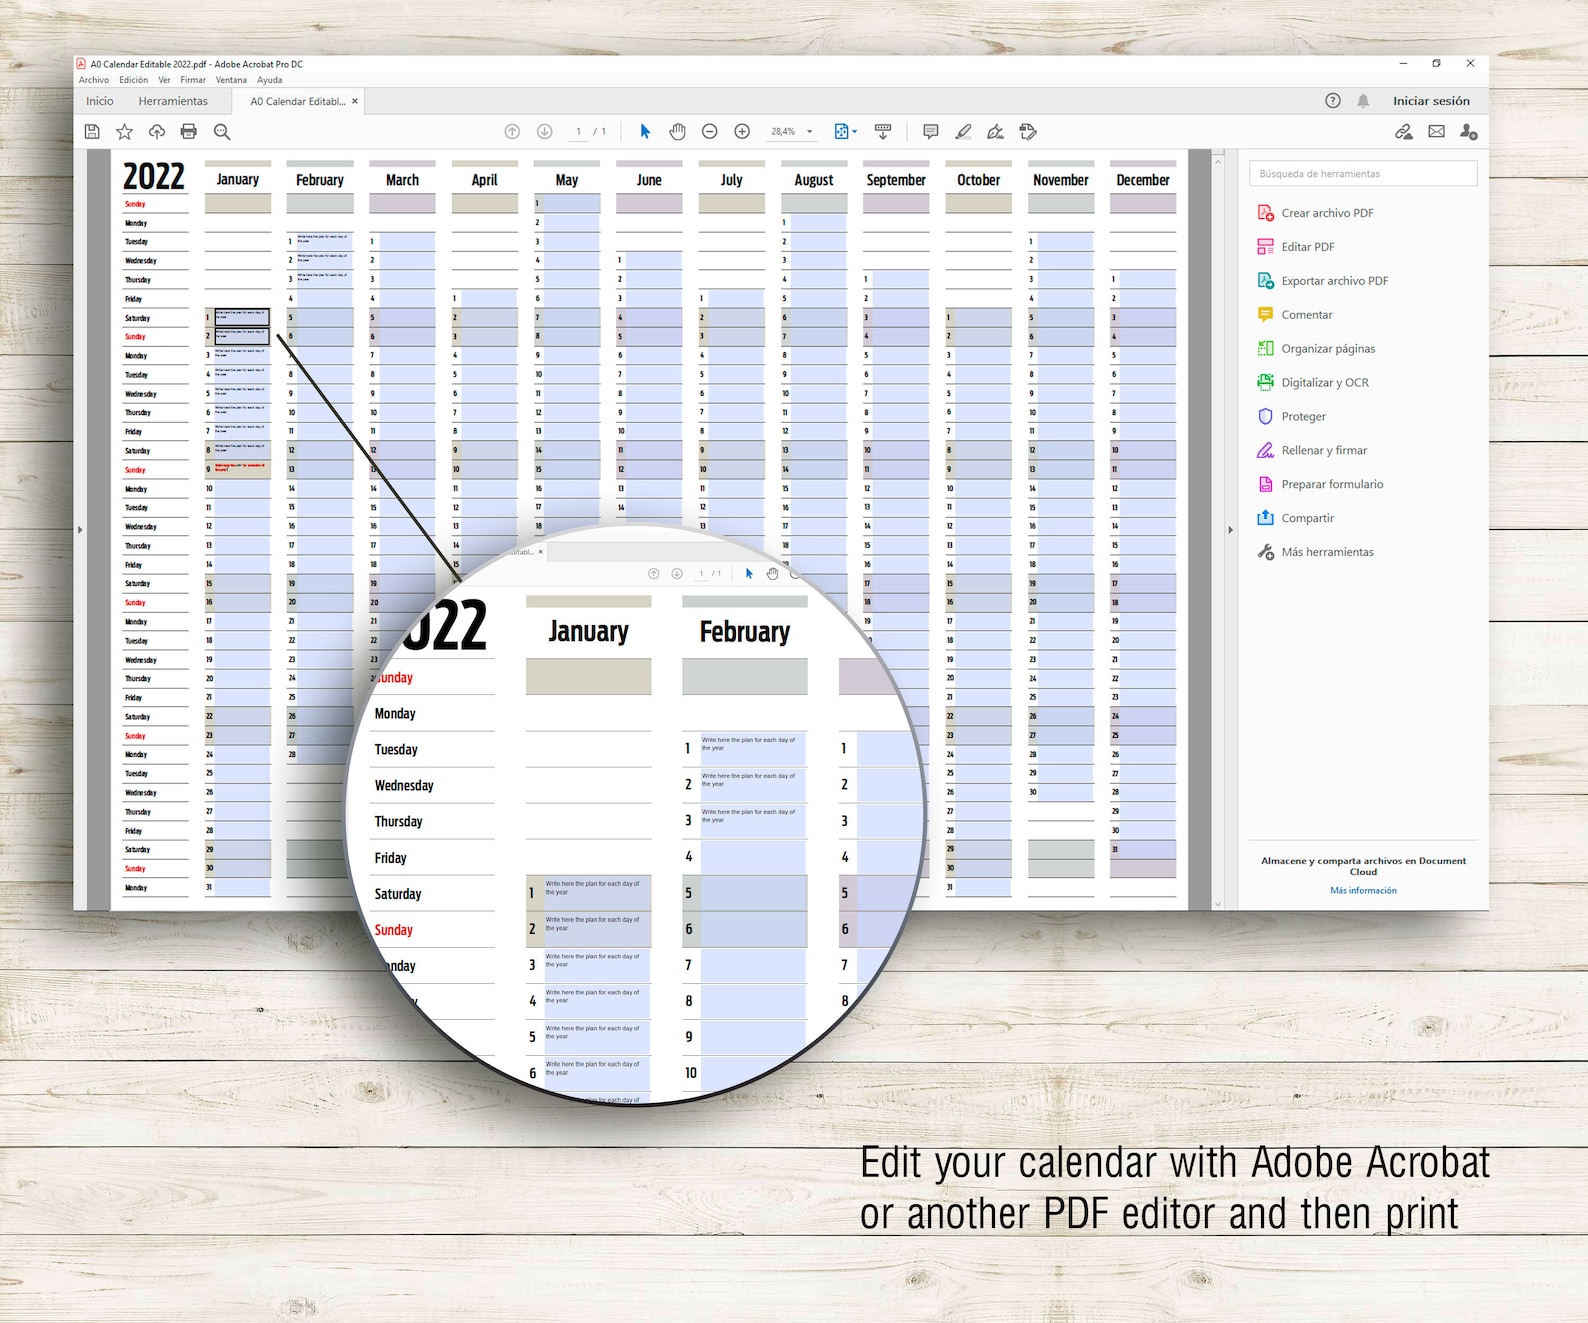Select the January 2 form field
The image size is (1588, 1323).
(242, 336)
